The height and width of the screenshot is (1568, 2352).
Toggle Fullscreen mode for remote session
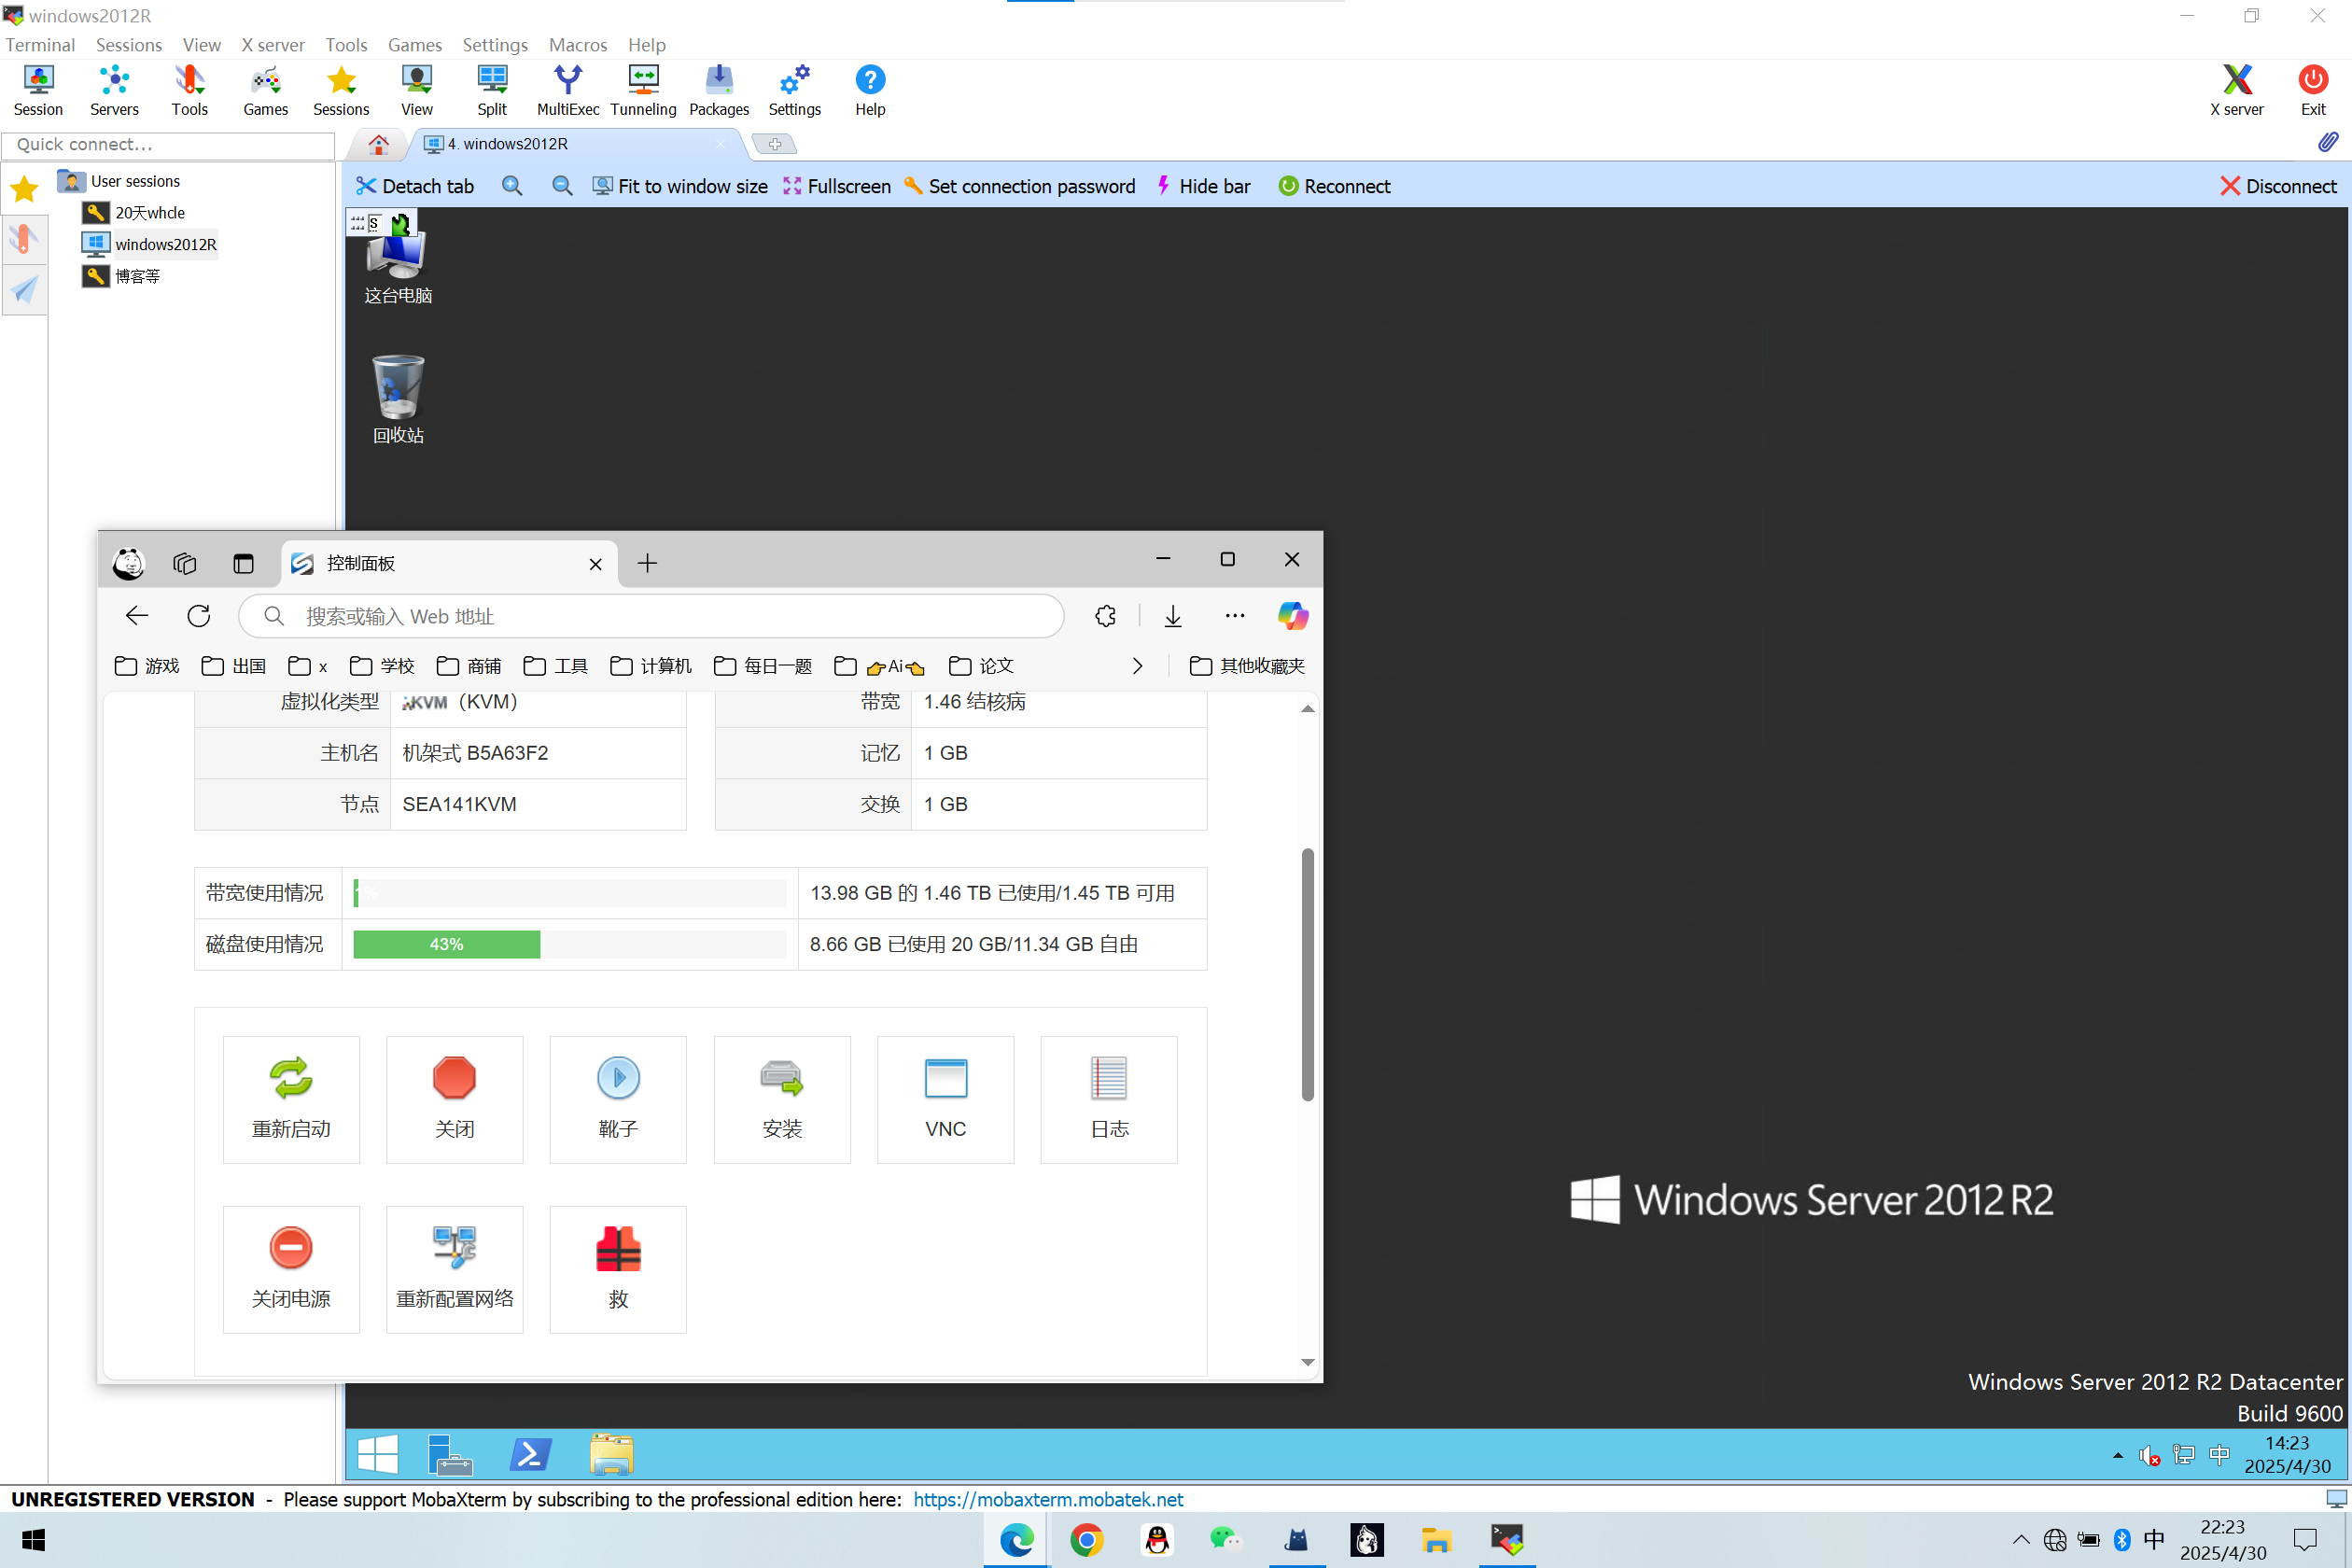(837, 186)
